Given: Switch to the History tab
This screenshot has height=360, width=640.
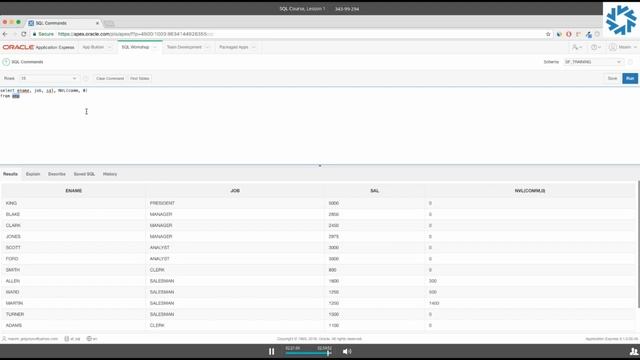Looking at the screenshot, I should (x=110, y=174).
